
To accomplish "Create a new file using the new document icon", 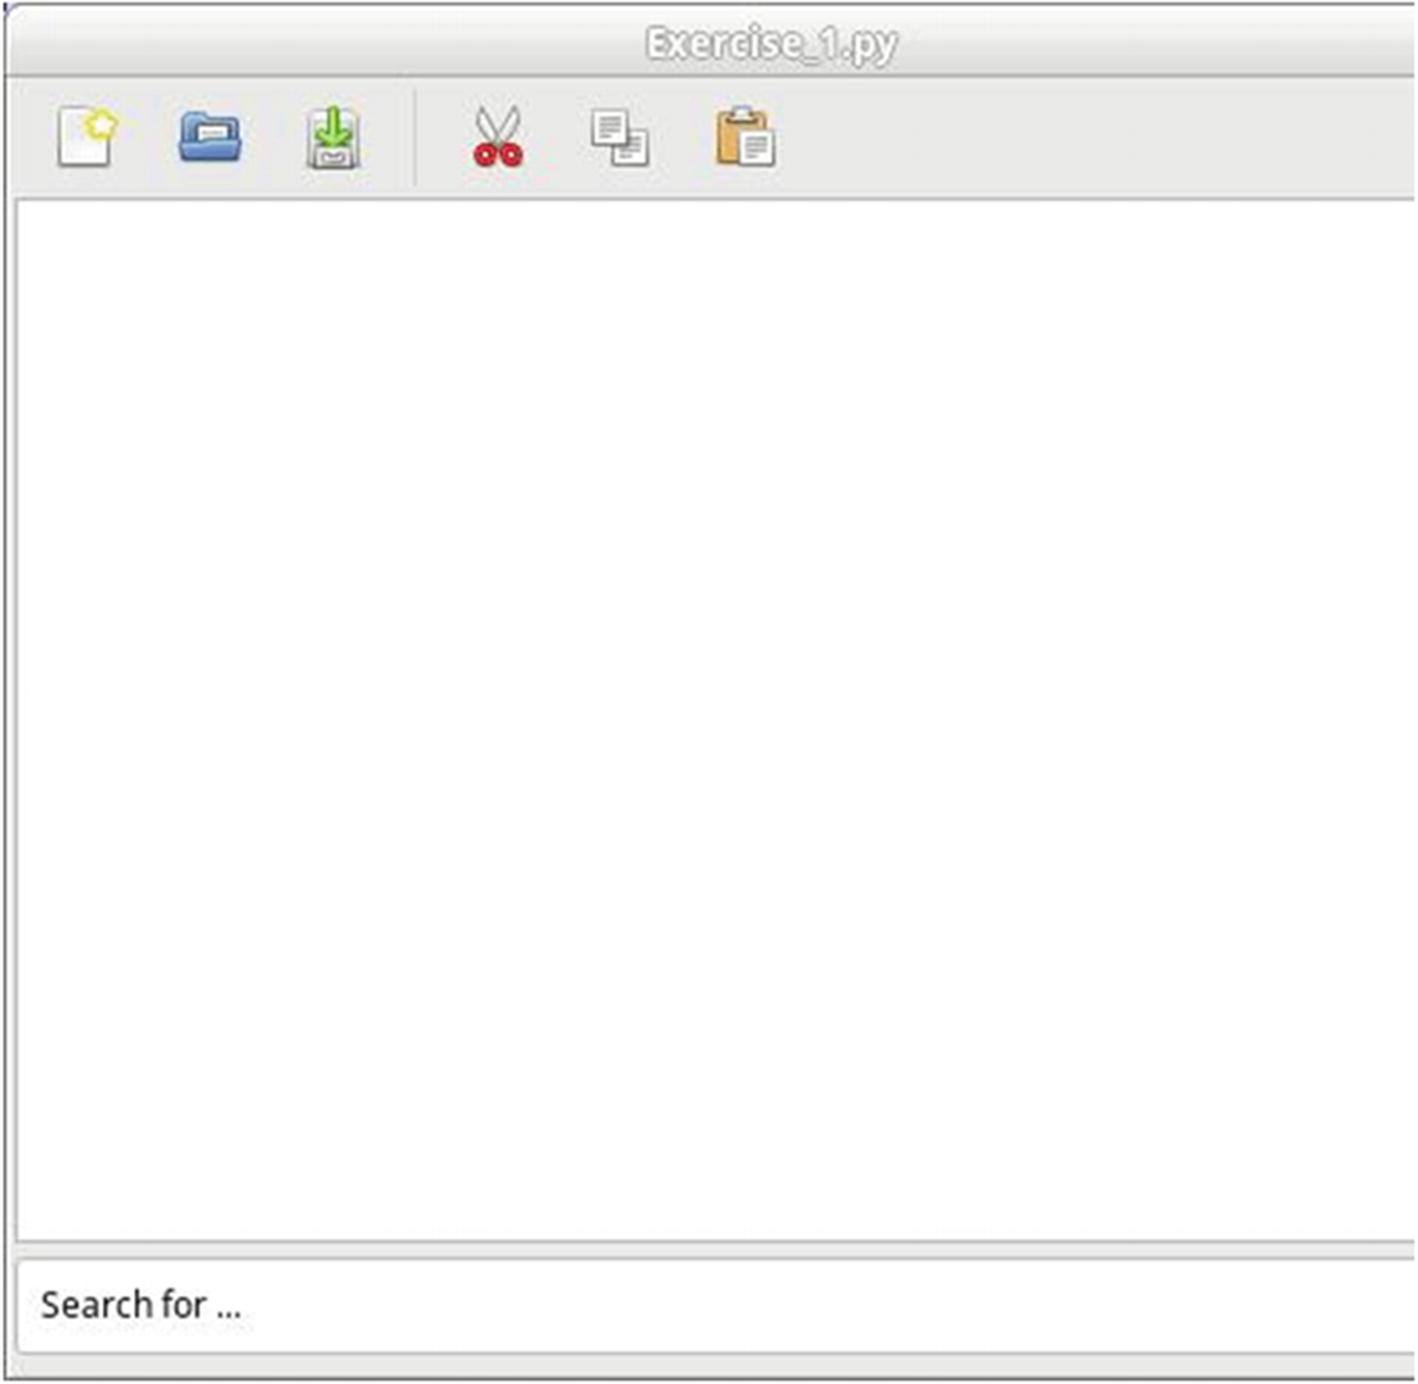I will coord(88,138).
